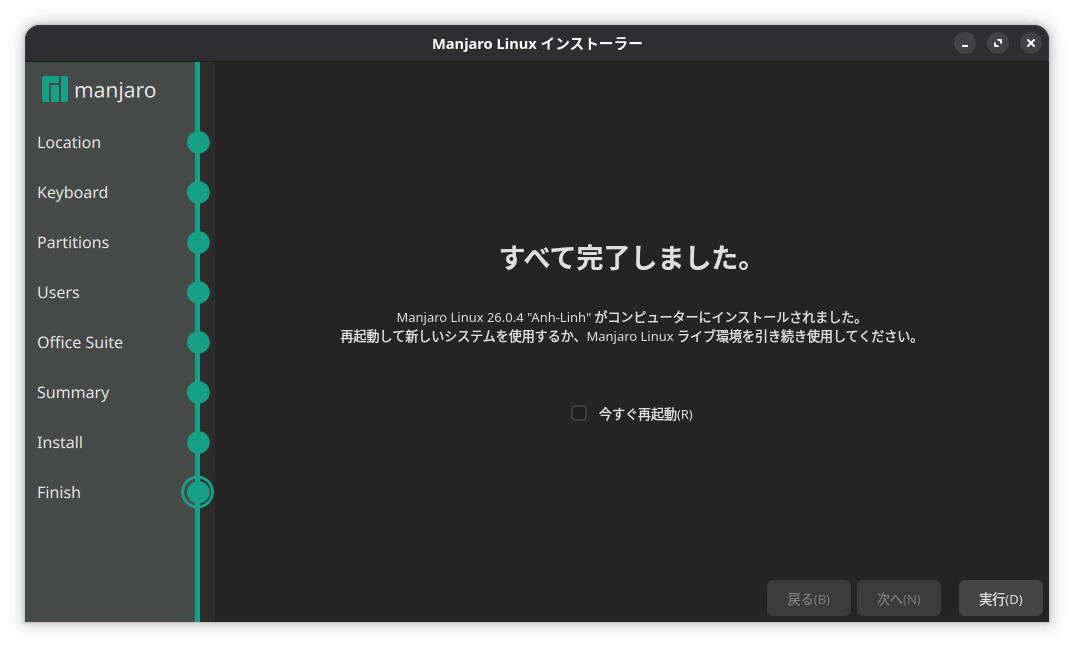Image resolution: width=1074 pixels, height=647 pixels.
Task: Click the progress dot beside Keyboard
Action: tap(198, 192)
